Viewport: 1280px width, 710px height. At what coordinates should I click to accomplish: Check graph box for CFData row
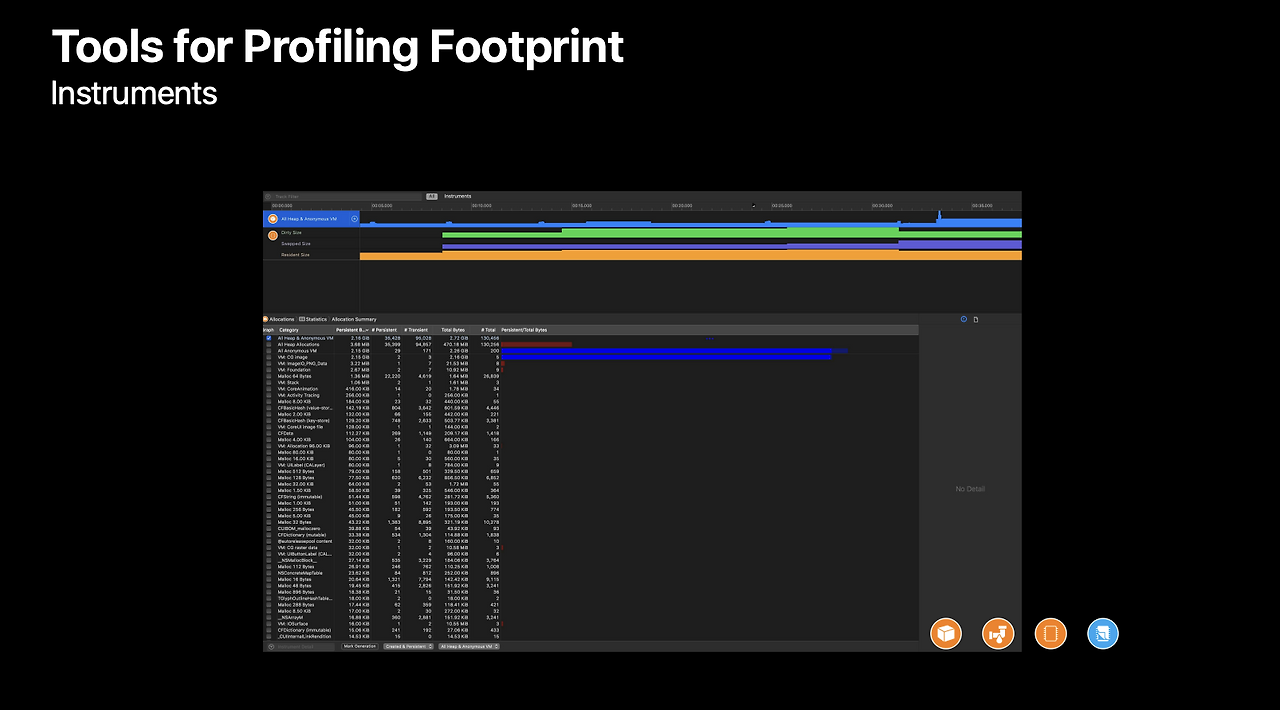[269, 433]
